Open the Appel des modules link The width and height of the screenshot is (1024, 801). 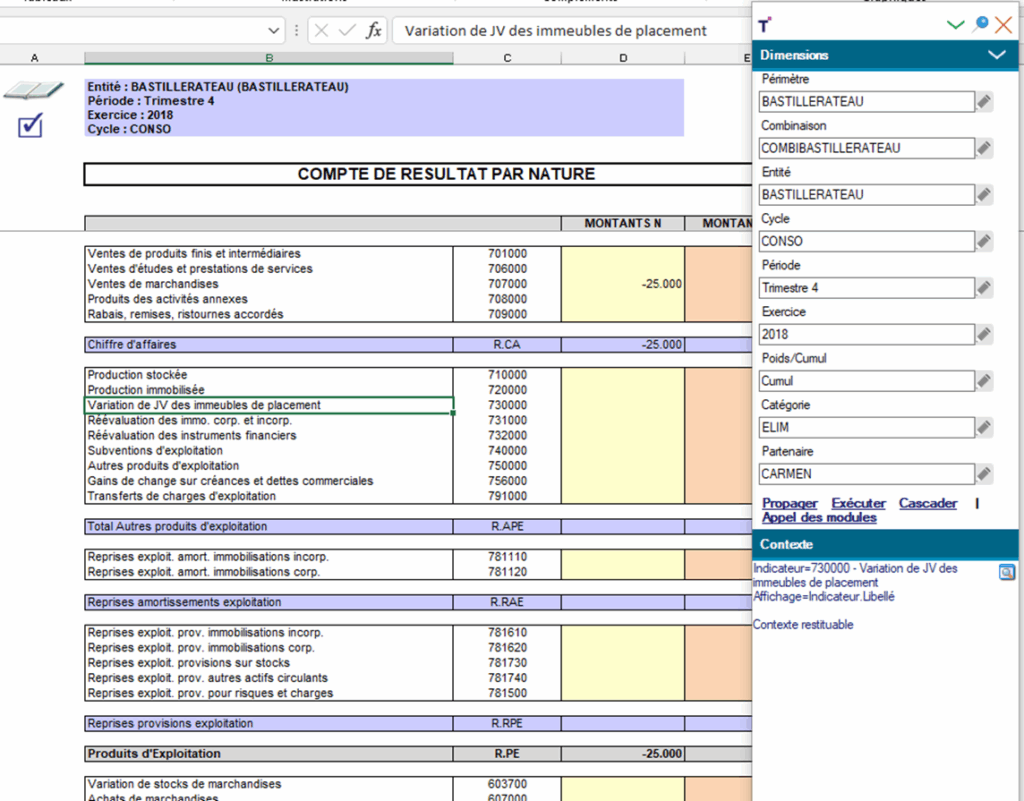[x=819, y=518]
